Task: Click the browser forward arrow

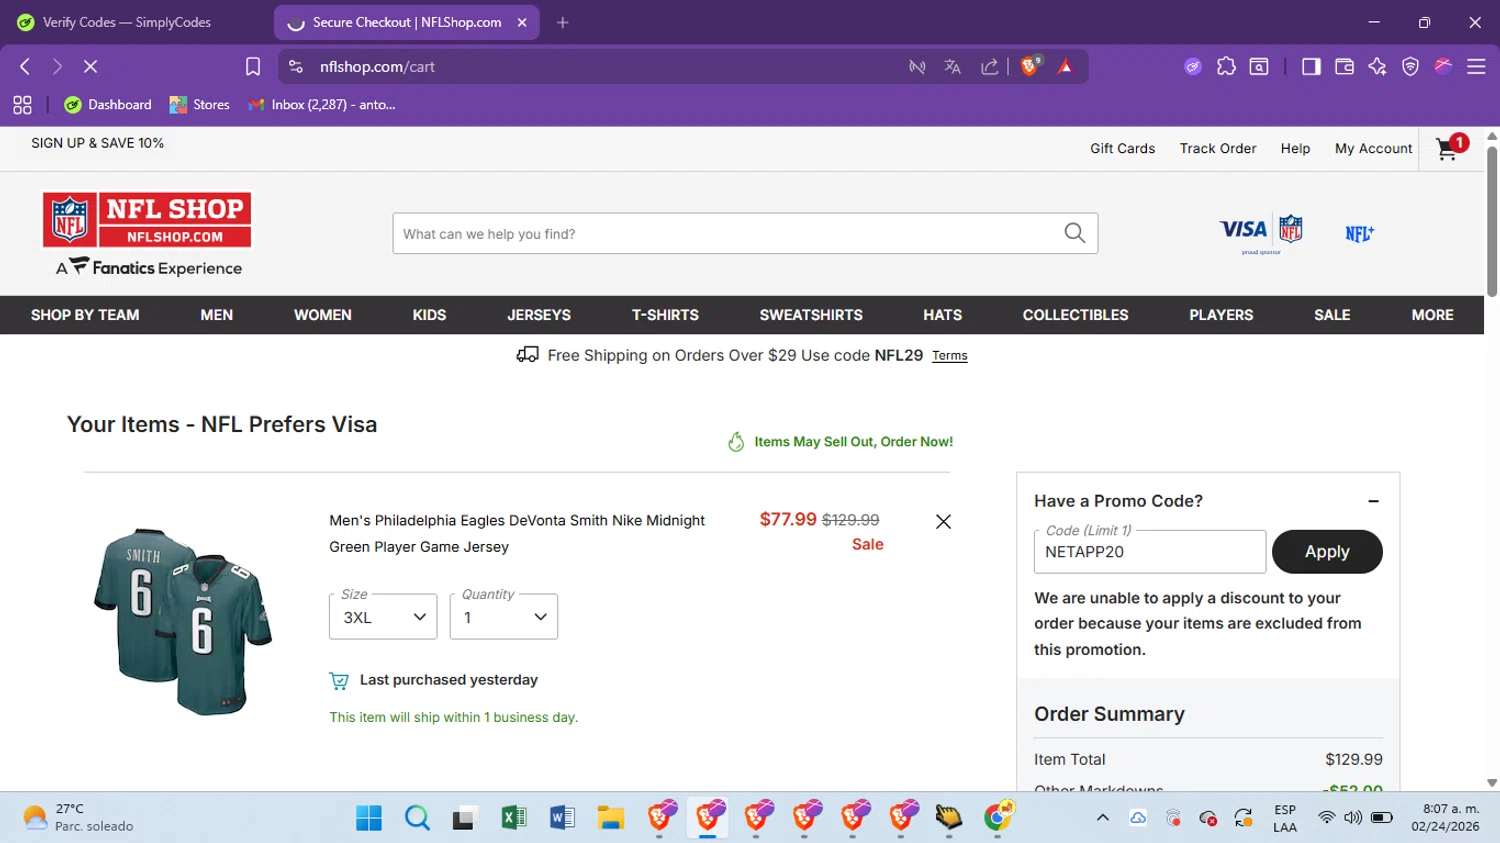Action: (57, 66)
